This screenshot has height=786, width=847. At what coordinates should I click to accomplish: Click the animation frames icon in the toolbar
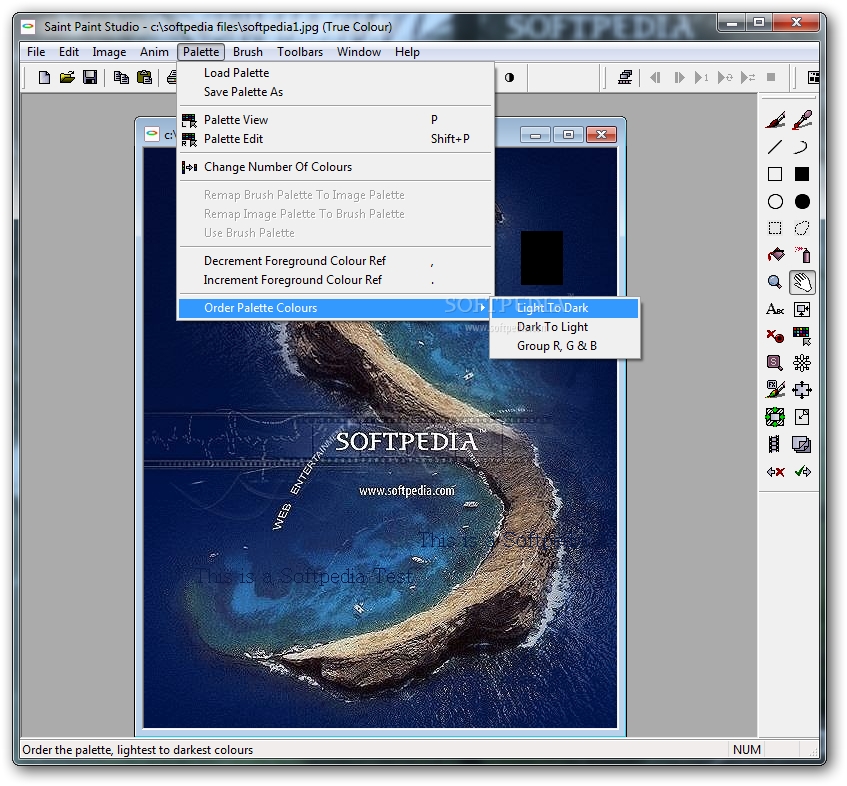click(625, 78)
